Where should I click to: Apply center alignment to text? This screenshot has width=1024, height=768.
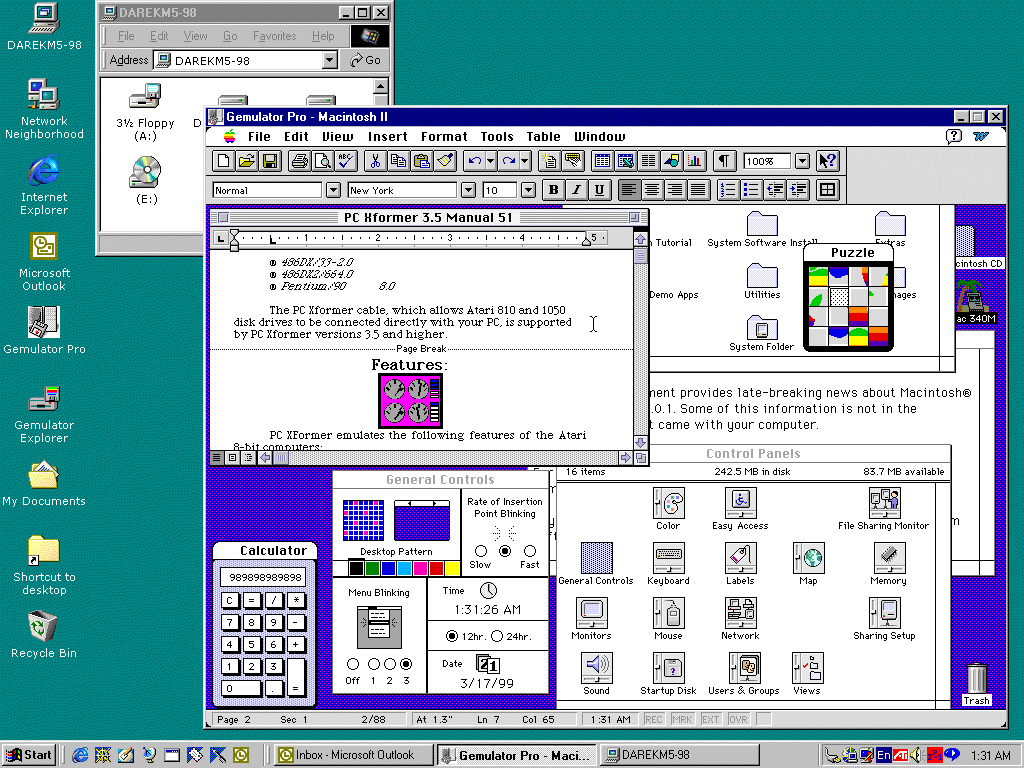[x=652, y=190]
